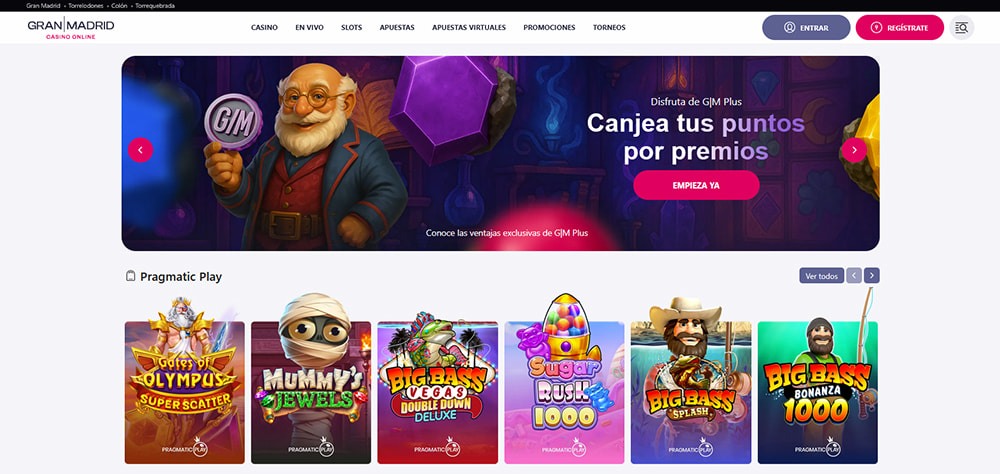Screen dimensions: 1000x474
Task: Click the Pragmatic Play section icon
Action: tap(131, 276)
